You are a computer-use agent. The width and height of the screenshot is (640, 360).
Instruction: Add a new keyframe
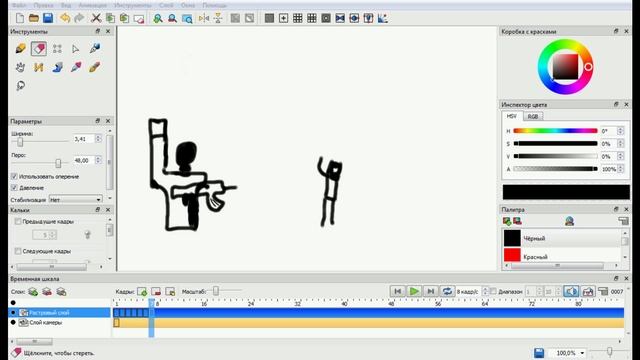pyautogui.click(x=142, y=291)
